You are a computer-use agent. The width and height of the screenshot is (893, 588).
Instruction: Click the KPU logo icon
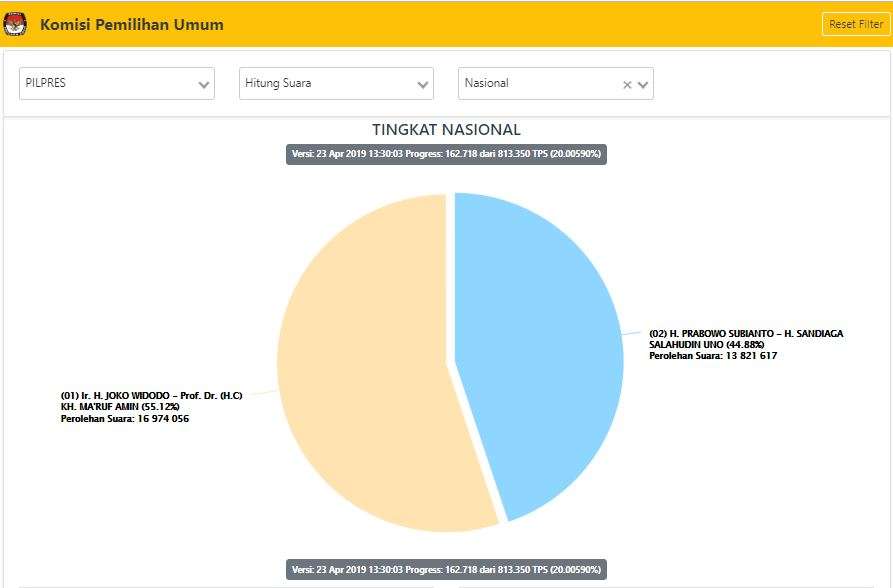click(x=15, y=24)
